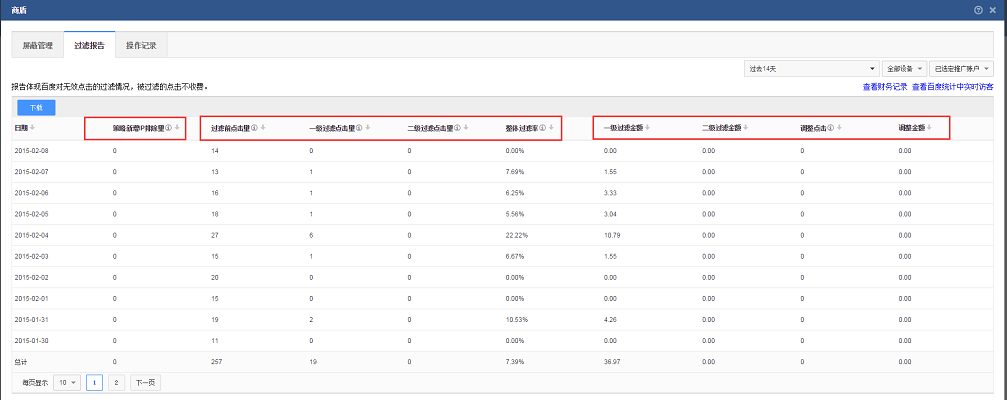The height and width of the screenshot is (400, 1007).
Task: Select the 2015-02-08 date cell
Action: click(x=30, y=150)
